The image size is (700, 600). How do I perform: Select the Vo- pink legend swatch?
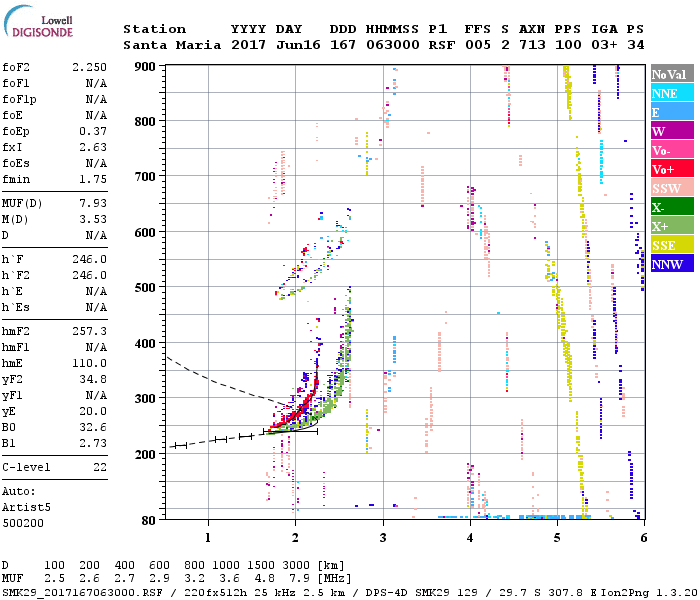click(x=672, y=150)
